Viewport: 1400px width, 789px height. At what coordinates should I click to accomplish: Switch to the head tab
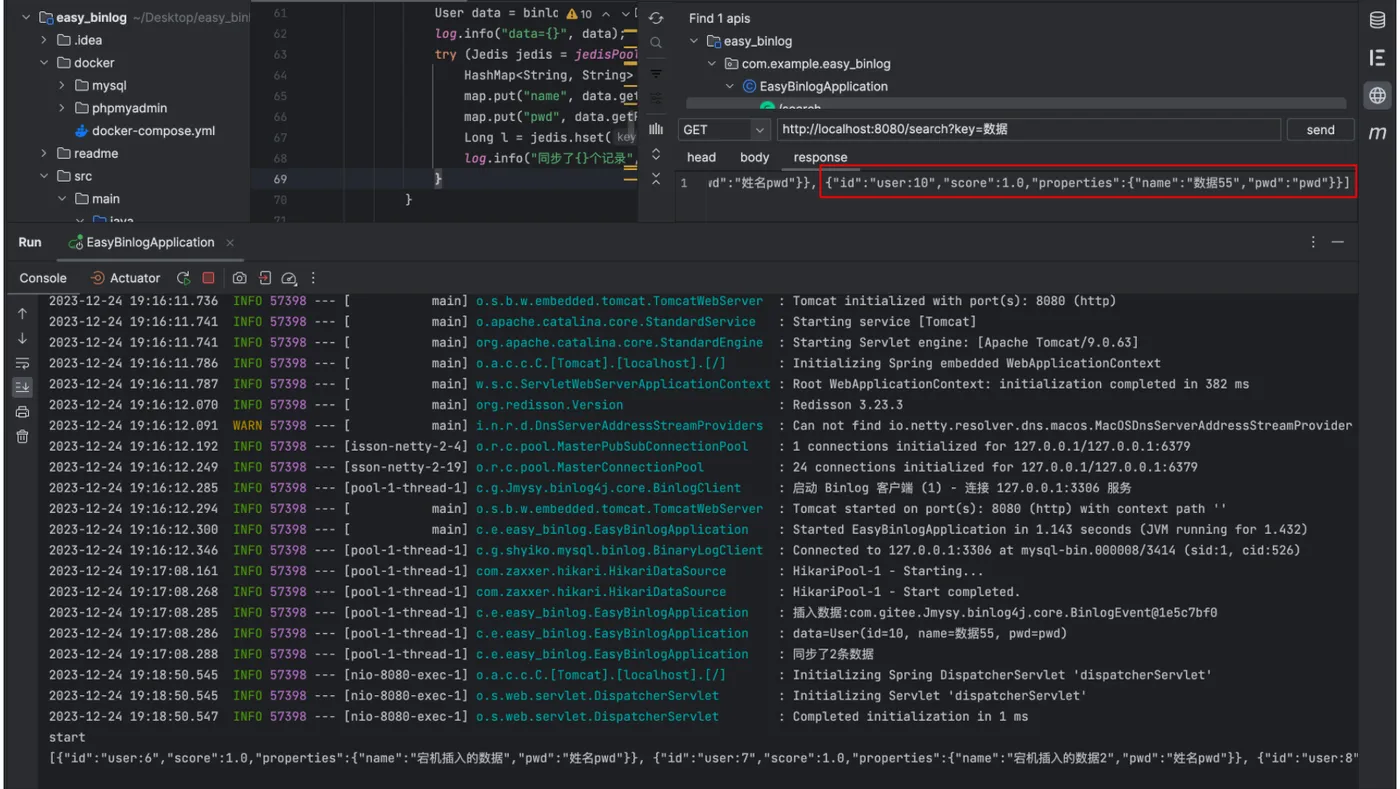701,157
